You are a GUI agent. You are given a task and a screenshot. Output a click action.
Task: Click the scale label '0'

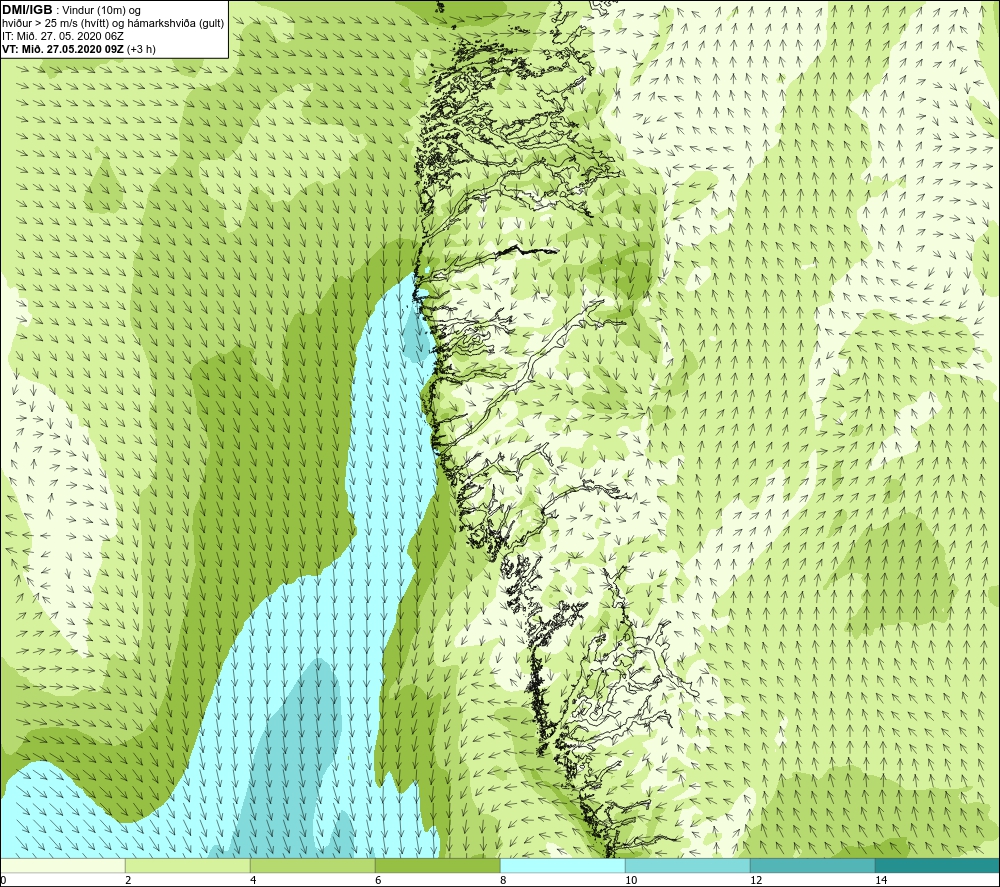click(3, 880)
